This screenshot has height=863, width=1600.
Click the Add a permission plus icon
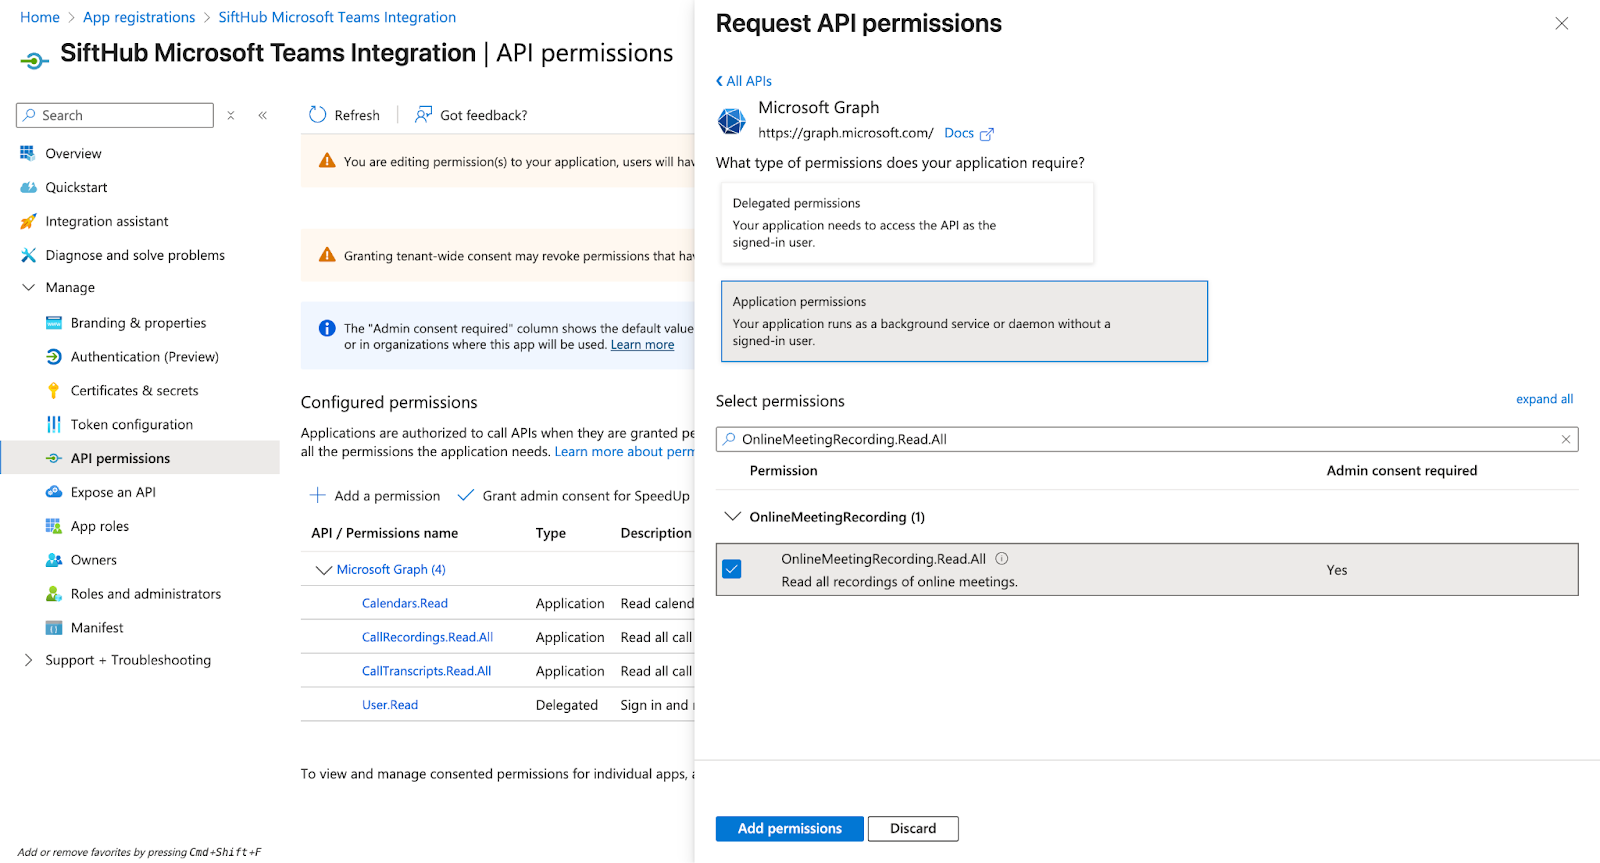point(318,496)
